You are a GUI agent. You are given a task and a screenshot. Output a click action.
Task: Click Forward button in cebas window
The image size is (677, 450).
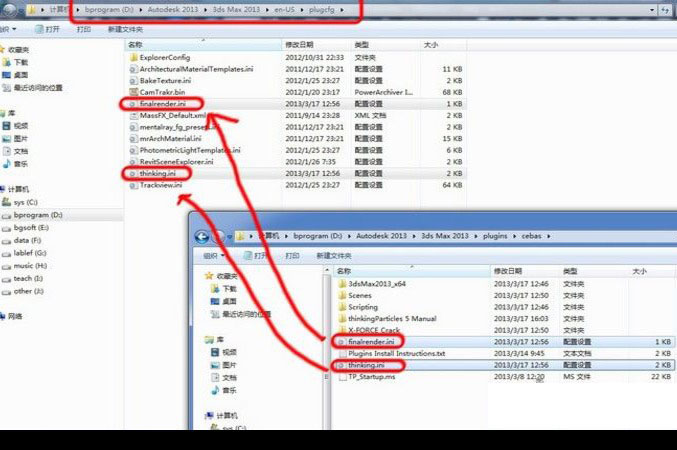pos(219,237)
